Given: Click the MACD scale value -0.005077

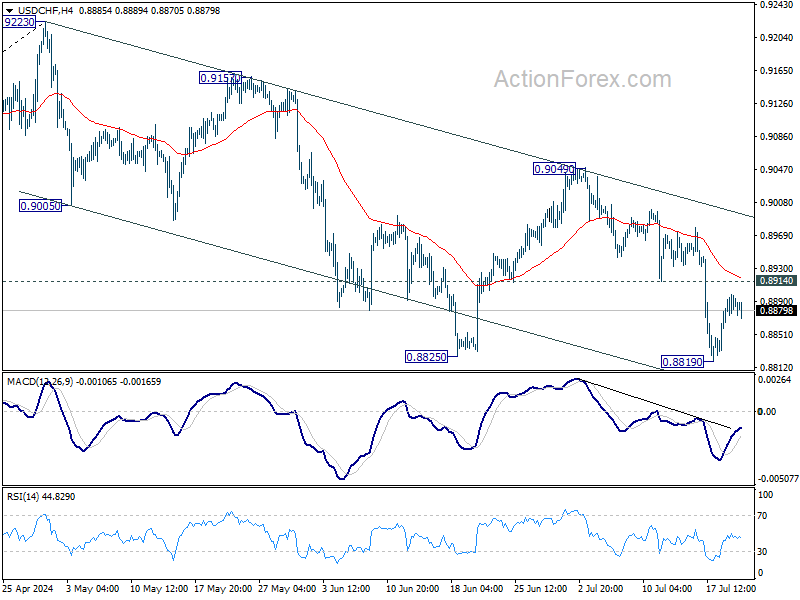Looking at the screenshot, I should click(778, 479).
